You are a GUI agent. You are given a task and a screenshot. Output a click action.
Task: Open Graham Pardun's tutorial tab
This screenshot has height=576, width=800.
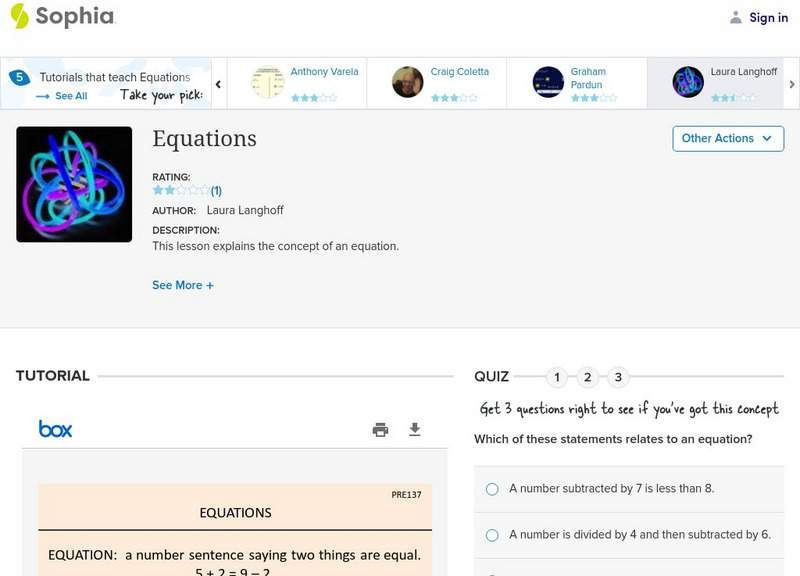(576, 82)
